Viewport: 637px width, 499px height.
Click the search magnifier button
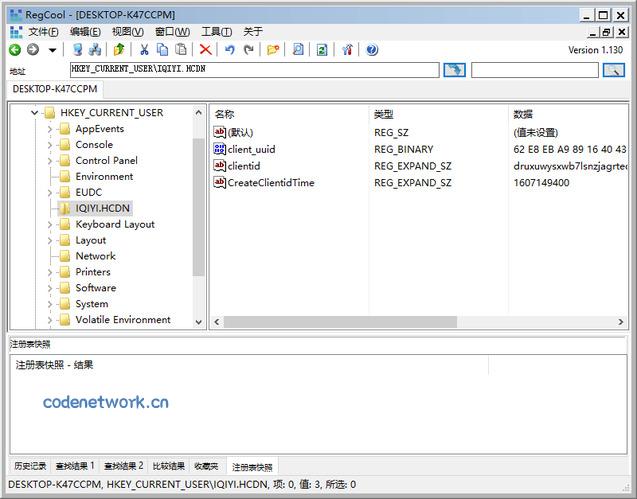(613, 70)
